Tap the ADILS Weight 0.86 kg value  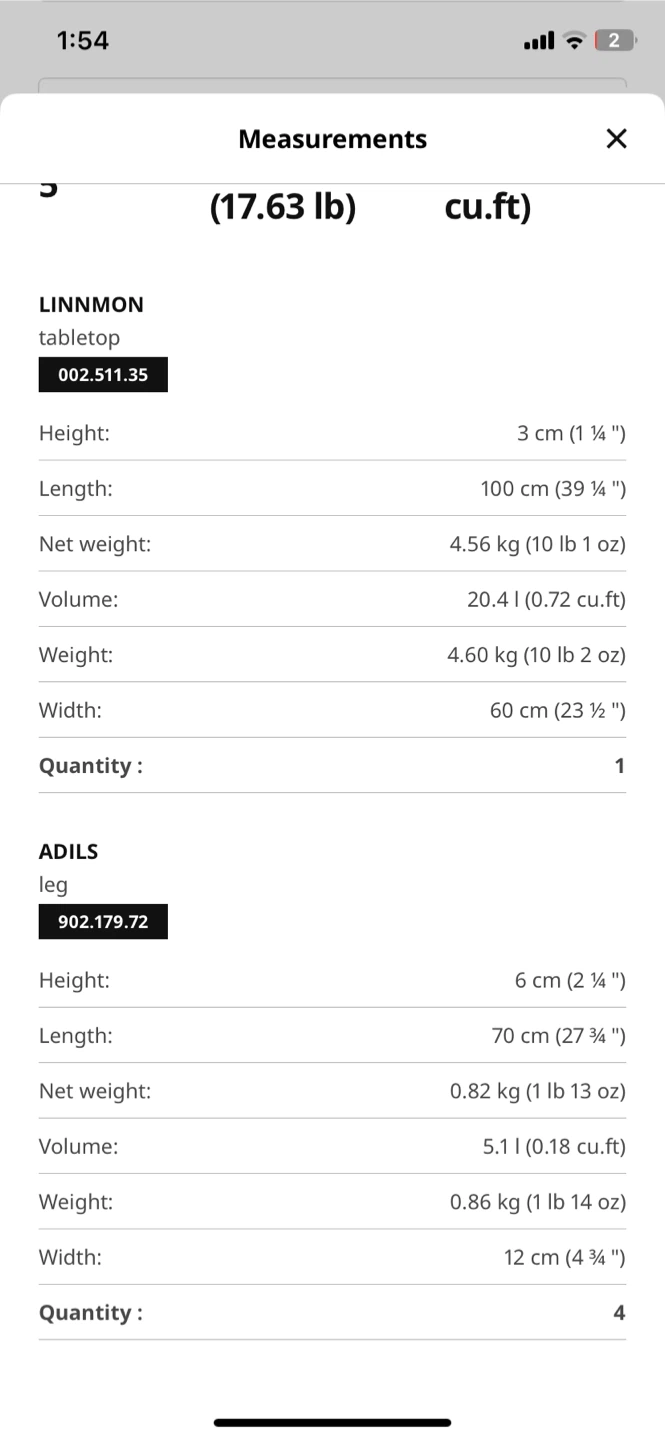click(x=537, y=1202)
